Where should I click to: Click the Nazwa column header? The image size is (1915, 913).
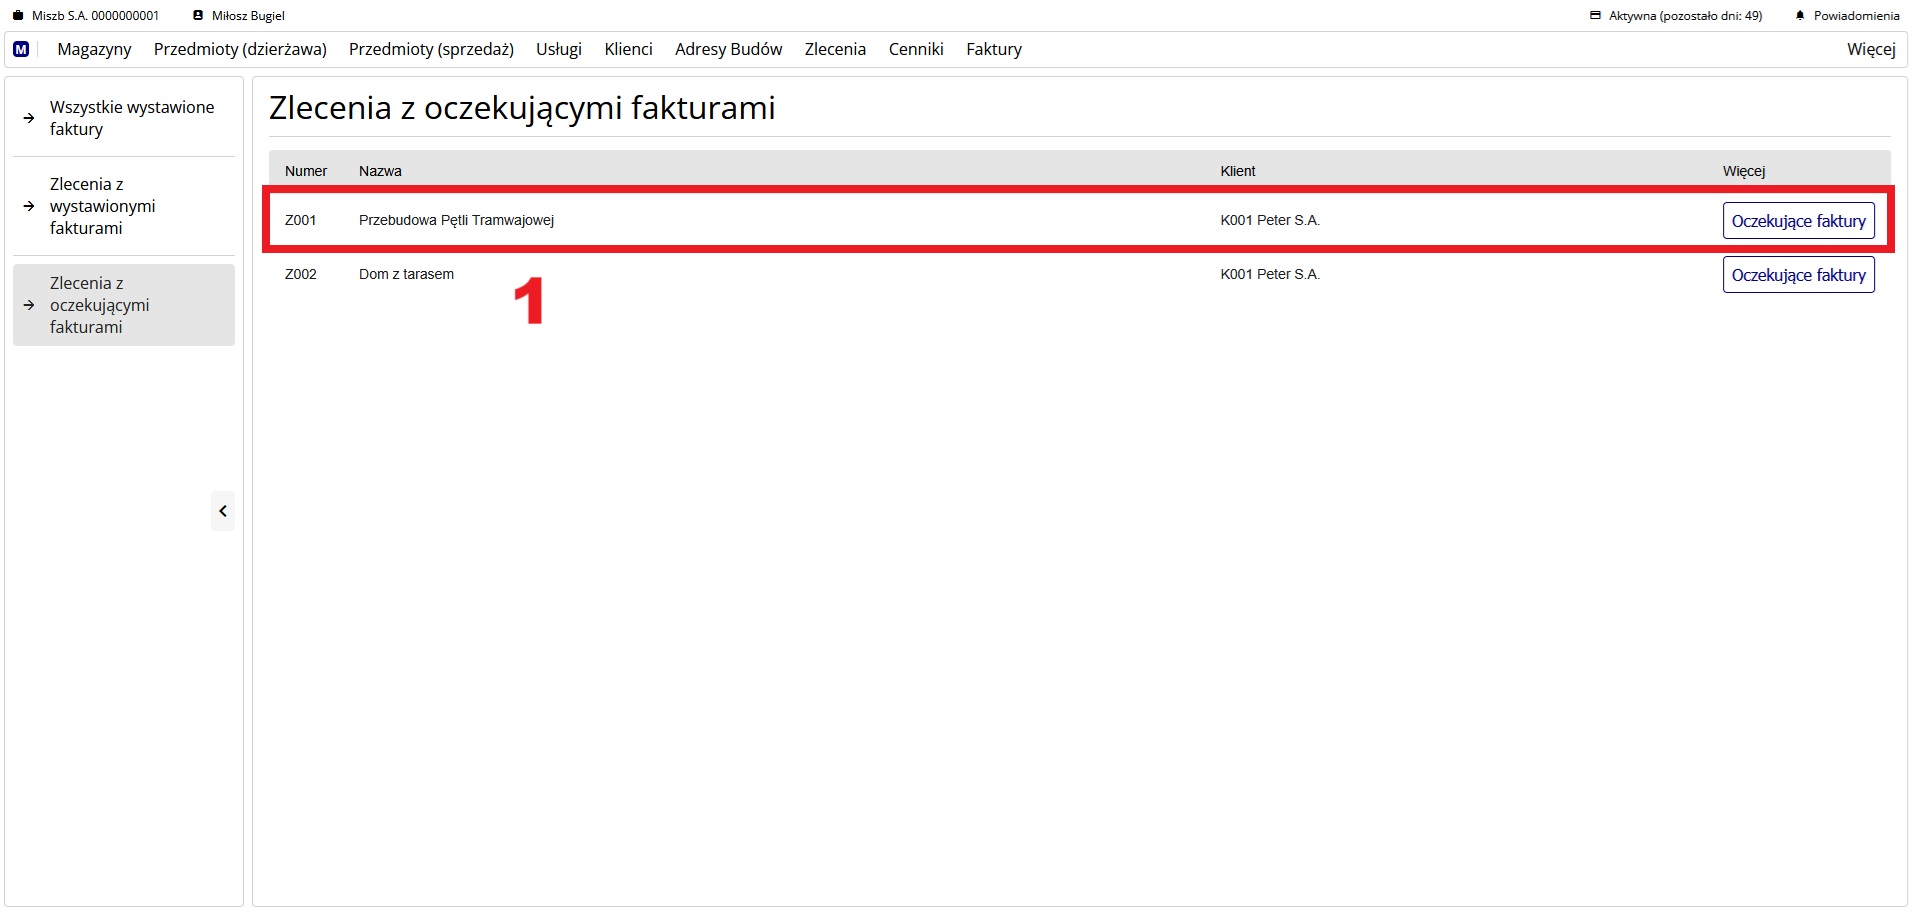tap(380, 171)
